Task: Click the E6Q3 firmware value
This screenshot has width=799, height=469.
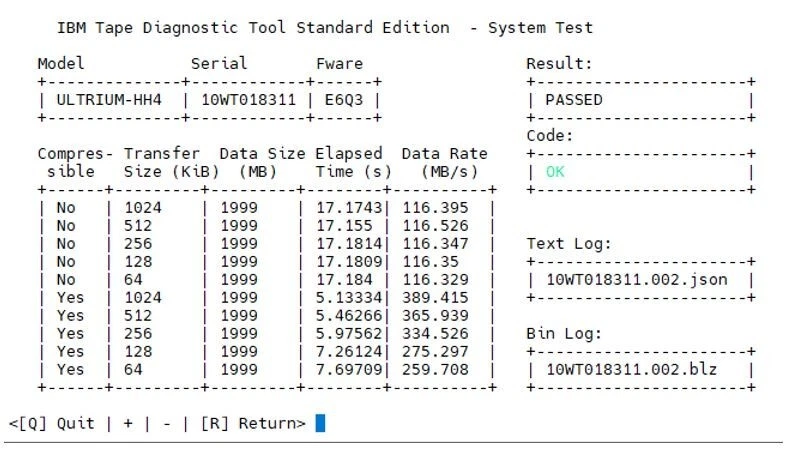Action: [343, 99]
